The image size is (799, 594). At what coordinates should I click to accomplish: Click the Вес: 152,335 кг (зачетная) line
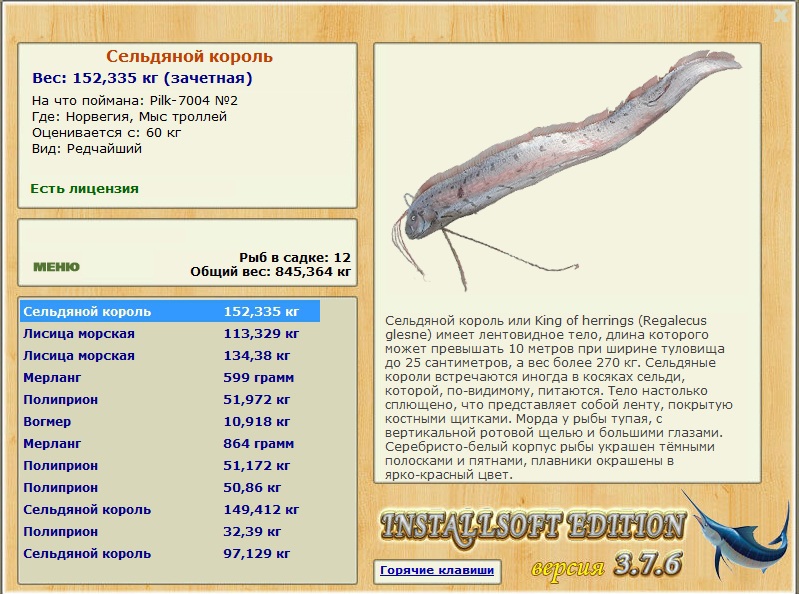[142, 78]
